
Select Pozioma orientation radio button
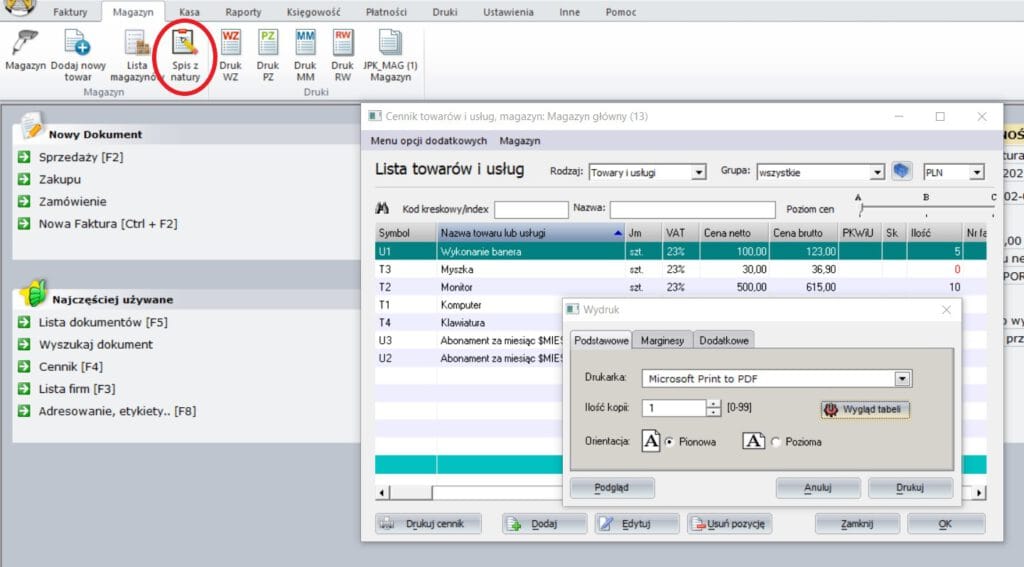[775, 442]
